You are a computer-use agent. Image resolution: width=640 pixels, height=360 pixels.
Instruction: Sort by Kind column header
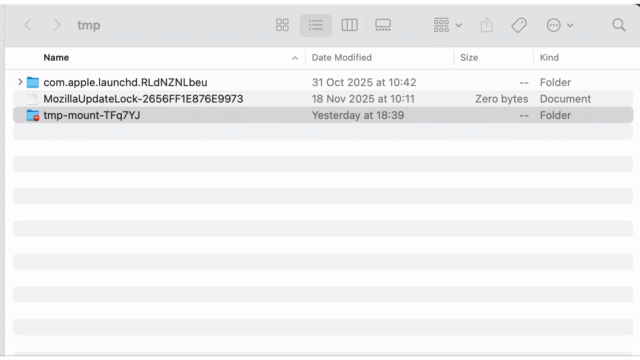(549, 58)
